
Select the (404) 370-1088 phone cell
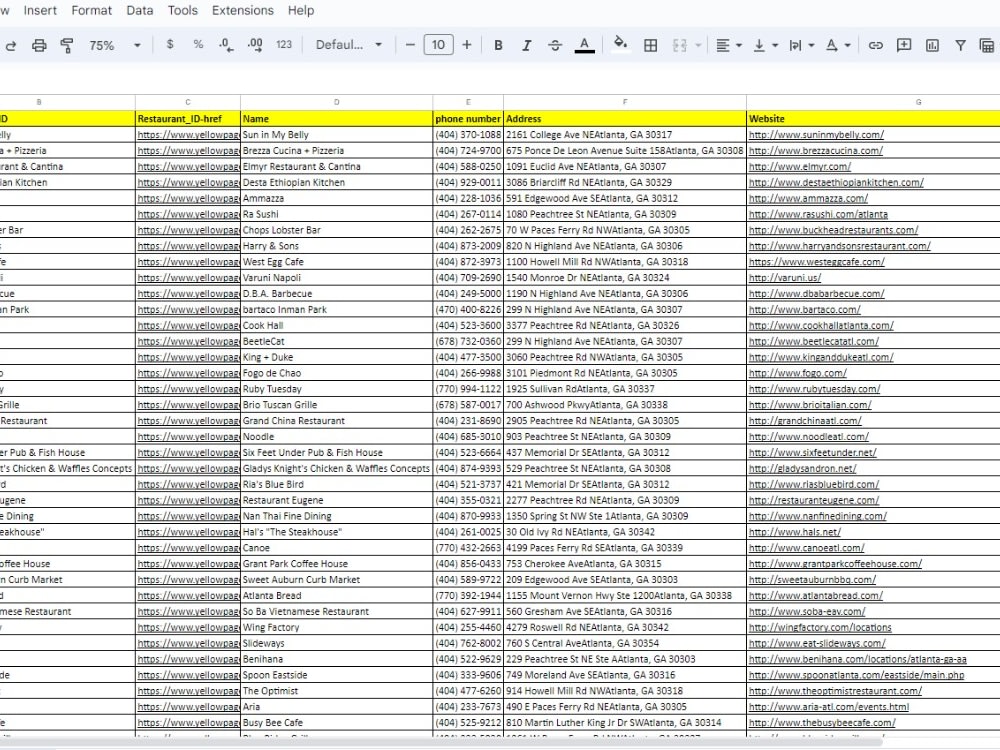click(468, 135)
